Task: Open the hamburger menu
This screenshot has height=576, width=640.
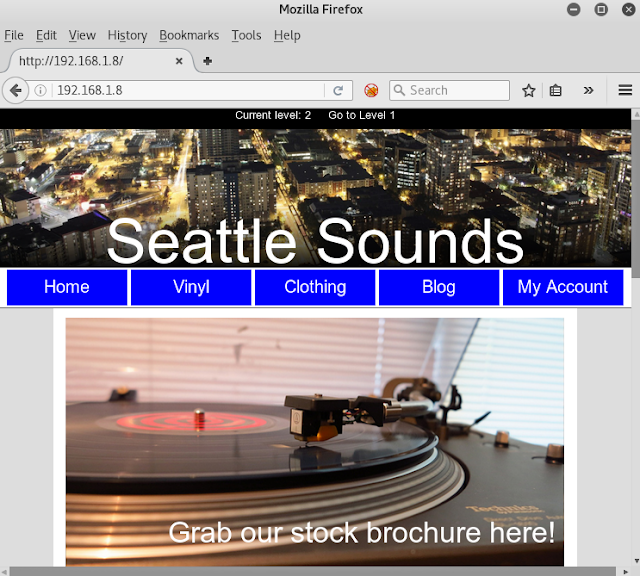Action: pyautogui.click(x=625, y=90)
